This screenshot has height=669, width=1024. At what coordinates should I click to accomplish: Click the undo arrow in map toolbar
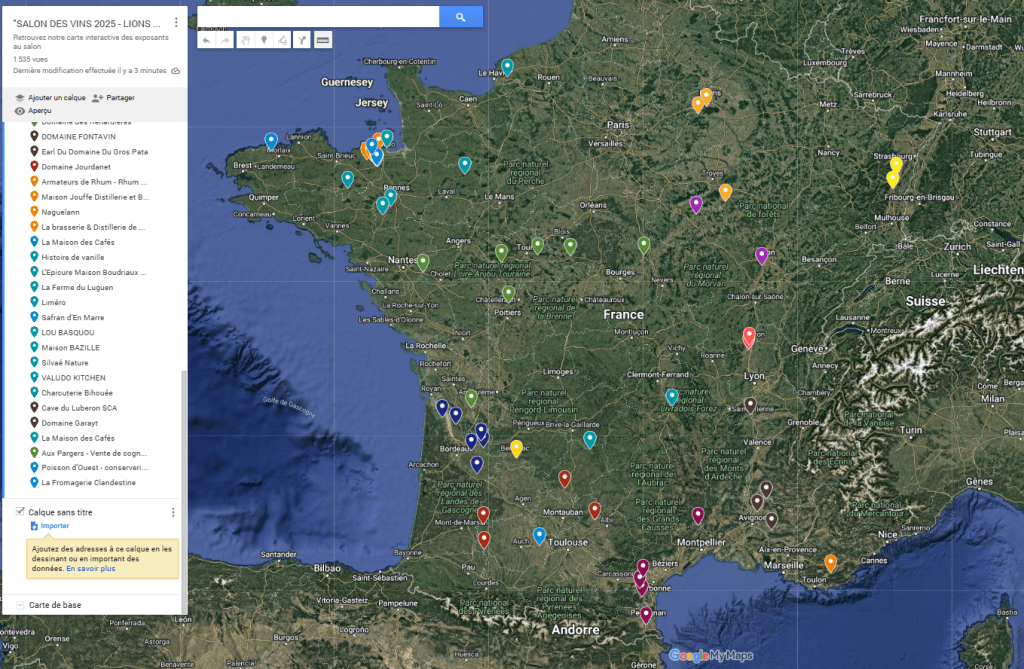[206, 40]
